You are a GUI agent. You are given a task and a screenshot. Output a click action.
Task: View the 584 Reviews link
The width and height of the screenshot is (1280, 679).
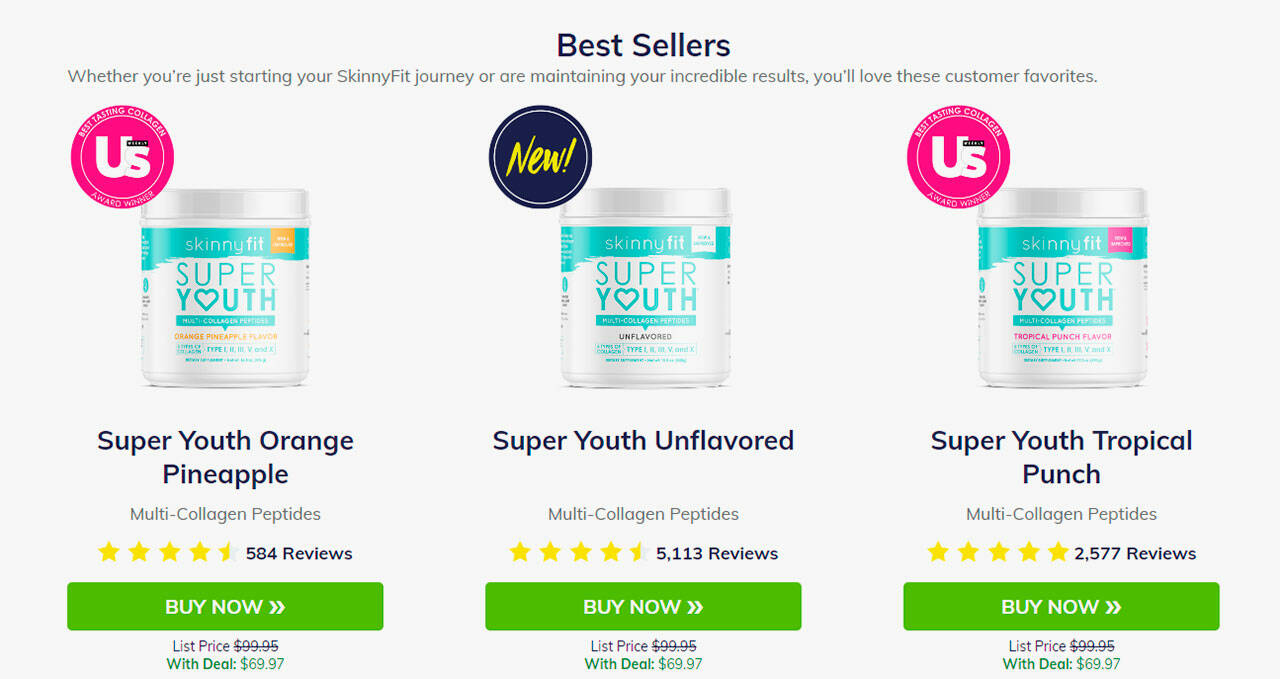299,553
